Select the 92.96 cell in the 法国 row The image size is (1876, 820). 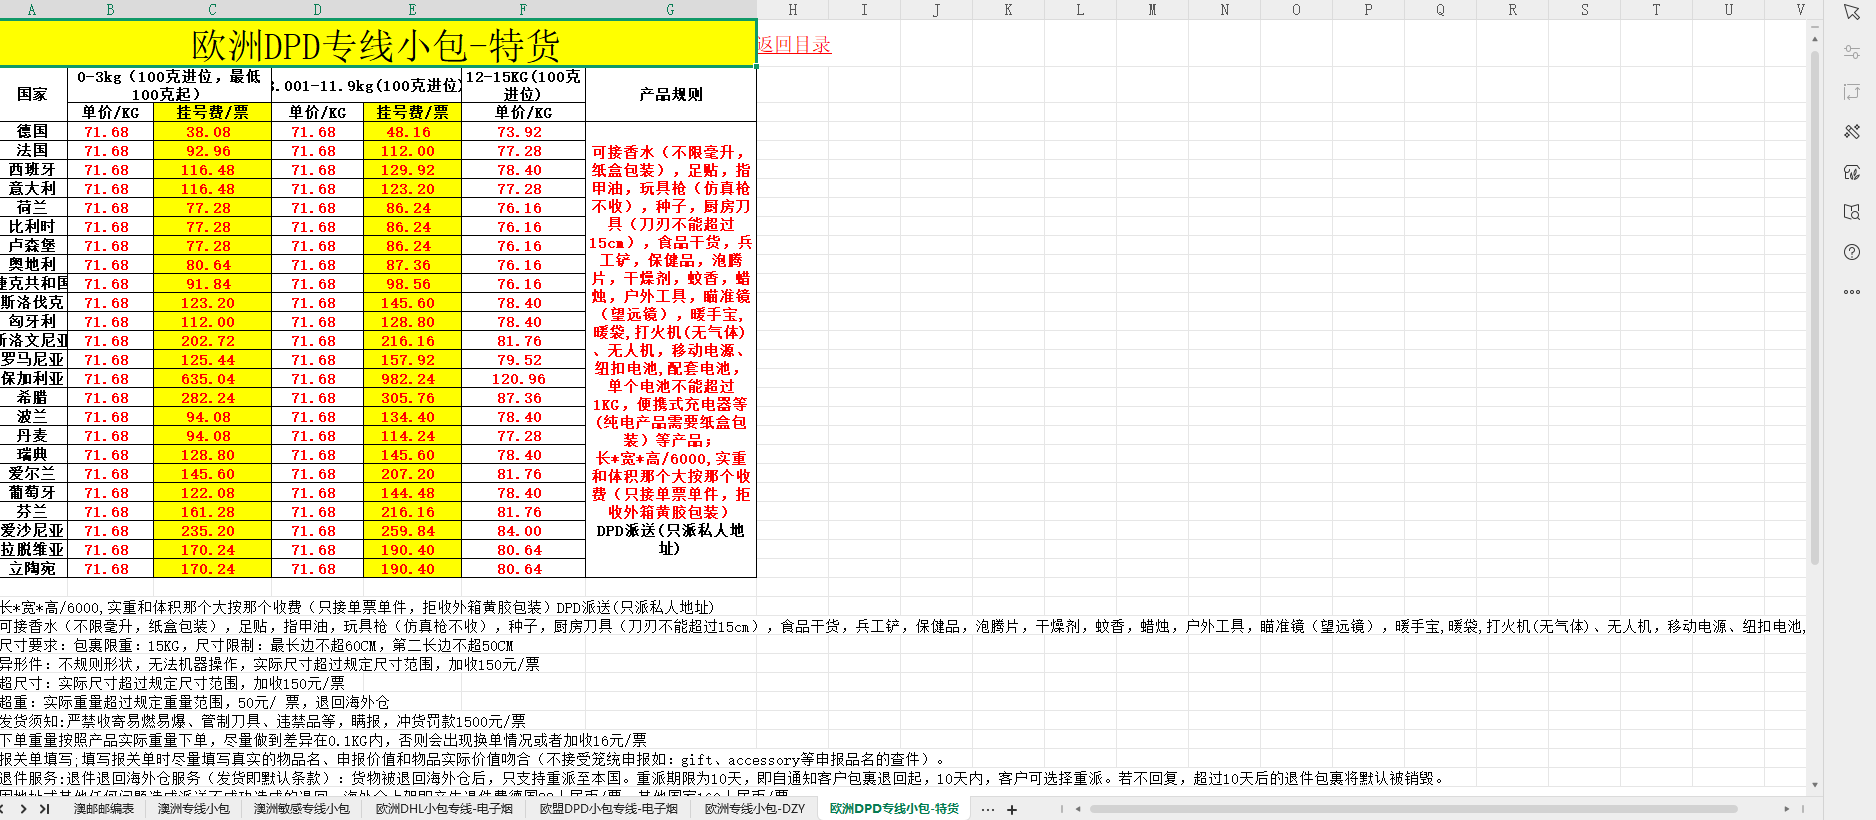coord(212,151)
